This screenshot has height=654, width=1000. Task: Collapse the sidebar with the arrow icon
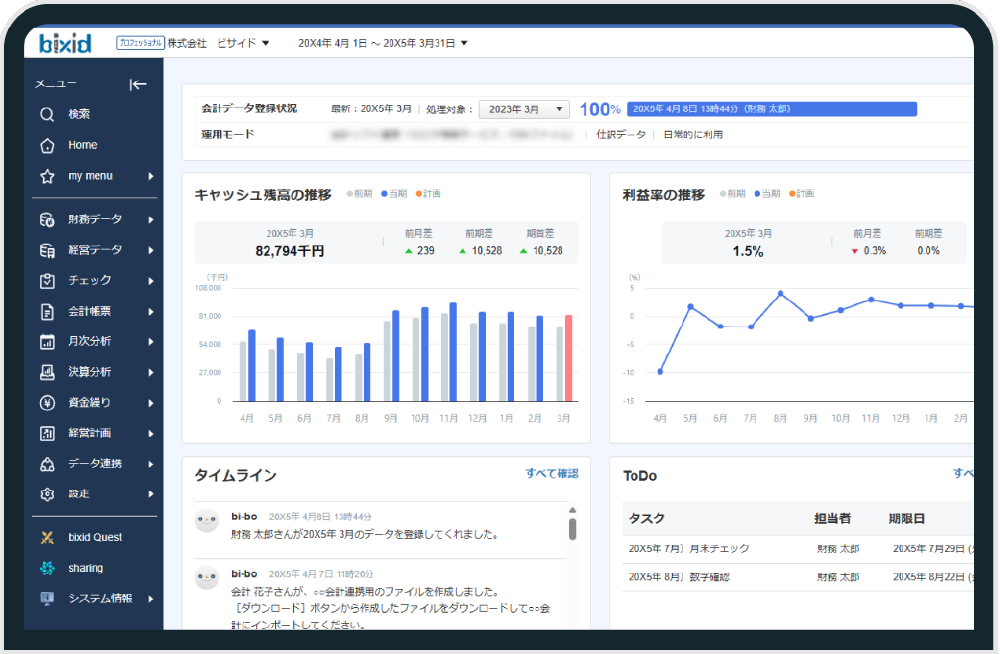tap(138, 84)
